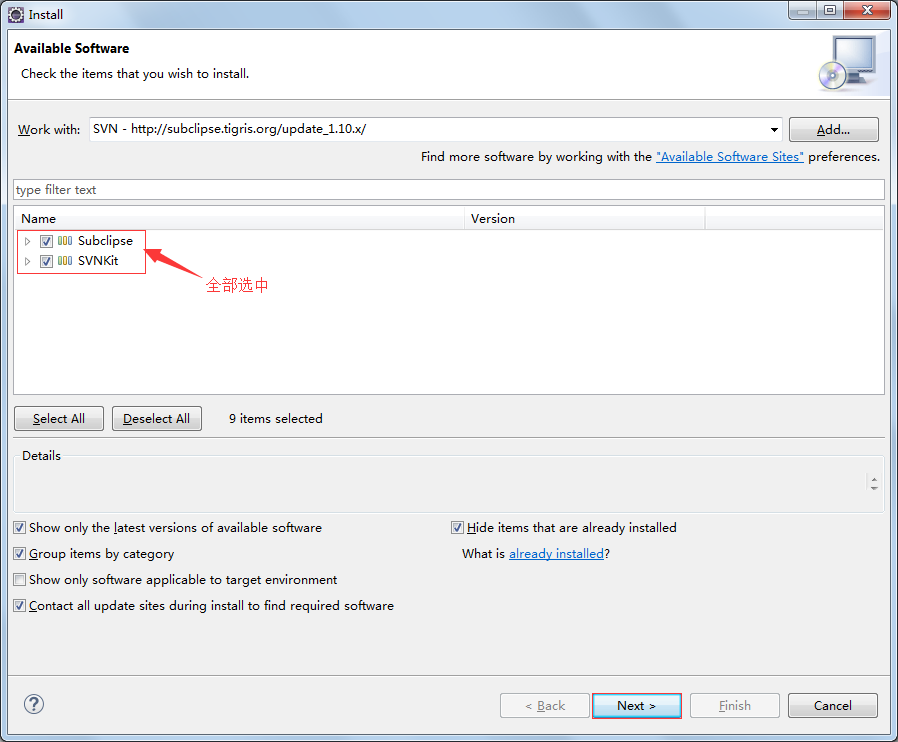This screenshot has height=742, width=898.
Task: Click the Deselect All button
Action: coord(156,419)
